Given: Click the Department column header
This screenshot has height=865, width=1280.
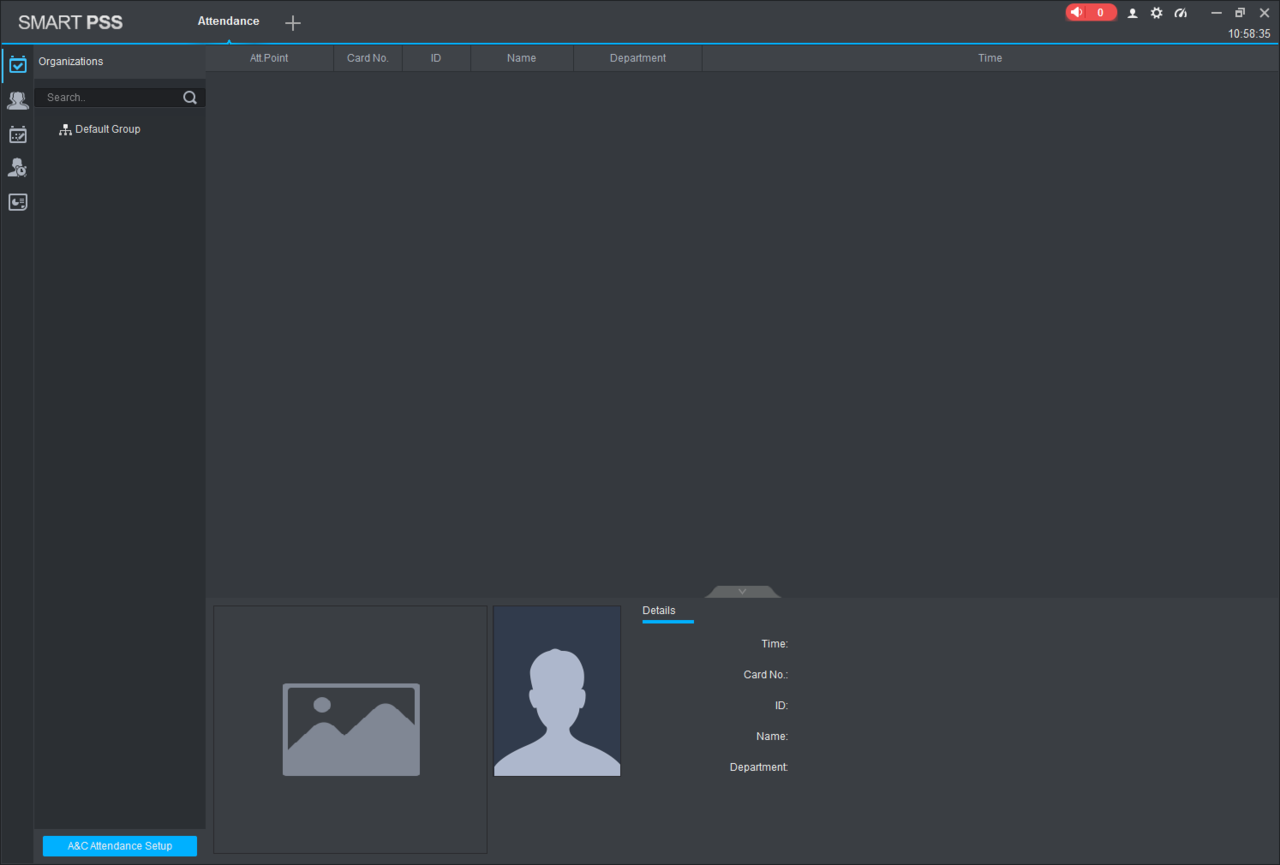Looking at the screenshot, I should tap(638, 58).
